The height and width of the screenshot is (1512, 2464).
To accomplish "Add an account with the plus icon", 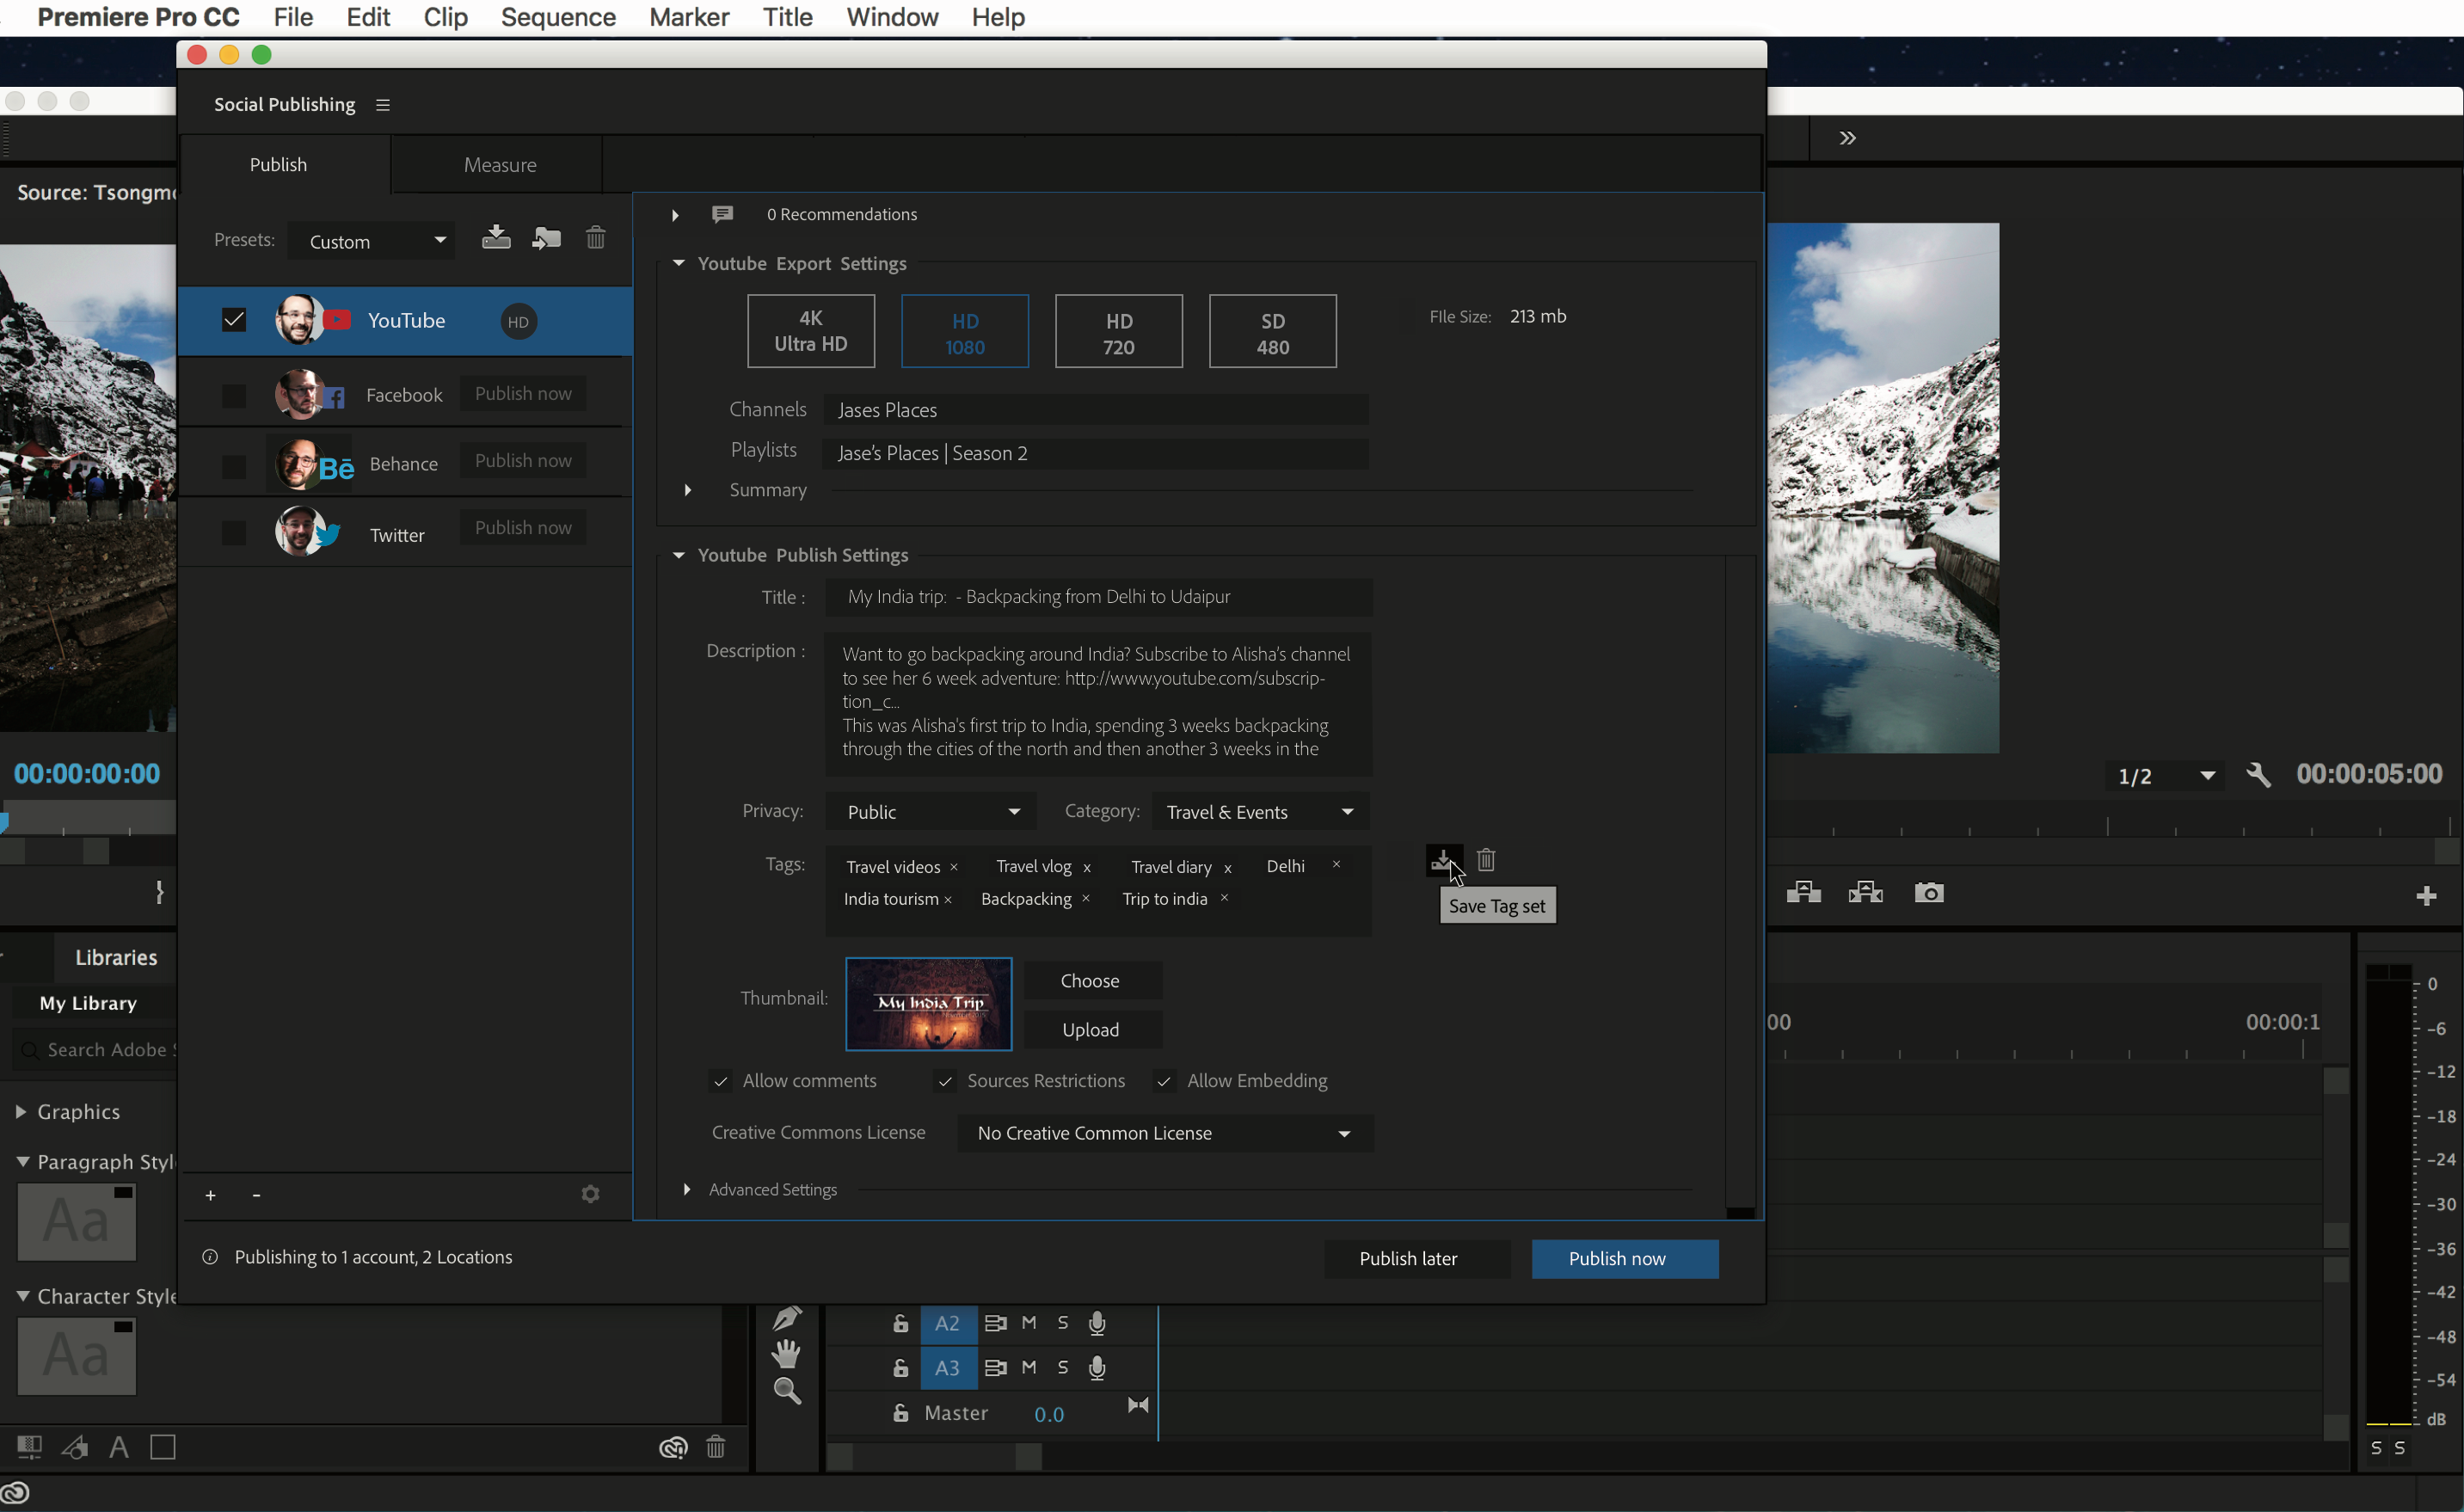I will (210, 1195).
